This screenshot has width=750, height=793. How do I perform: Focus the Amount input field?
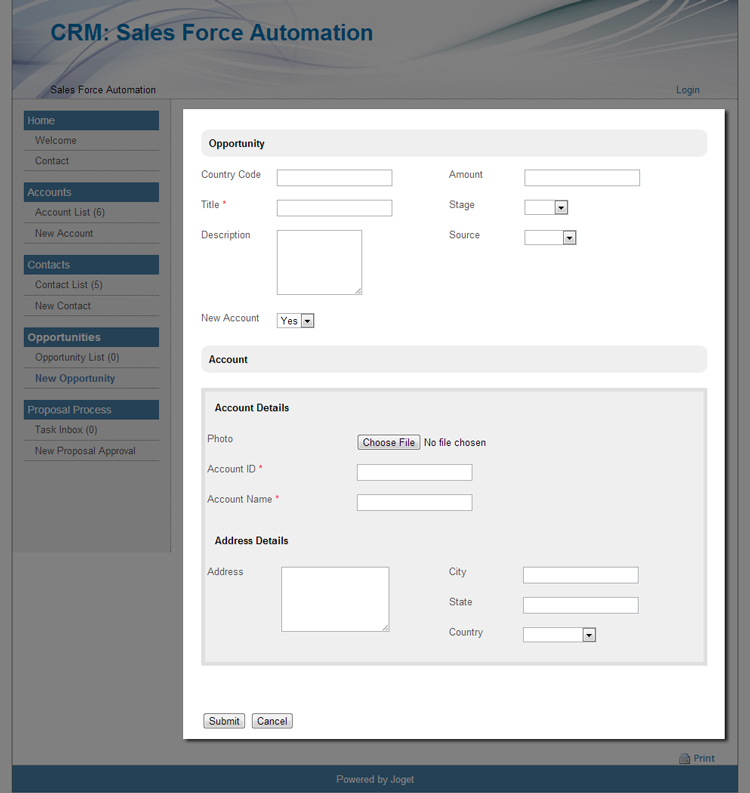pyautogui.click(x=582, y=178)
